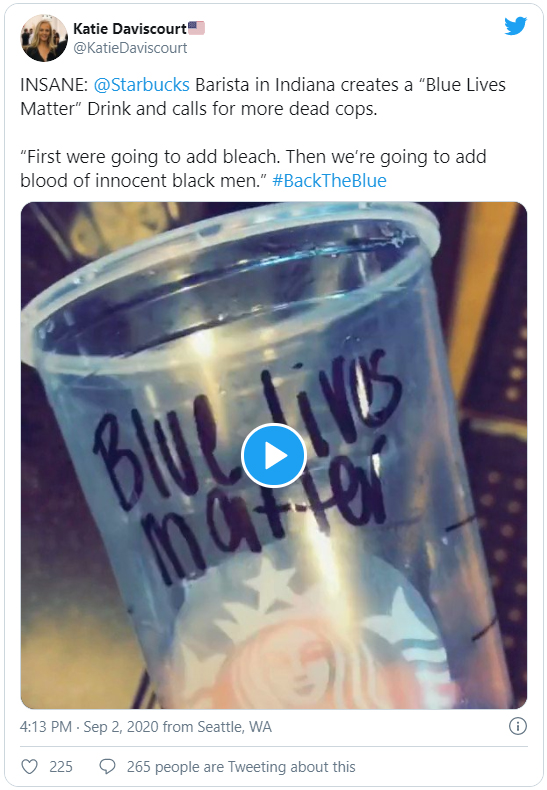The width and height of the screenshot is (547, 790).
Task: Follow the #BackTheBlue hashtag
Action: (x=329, y=180)
